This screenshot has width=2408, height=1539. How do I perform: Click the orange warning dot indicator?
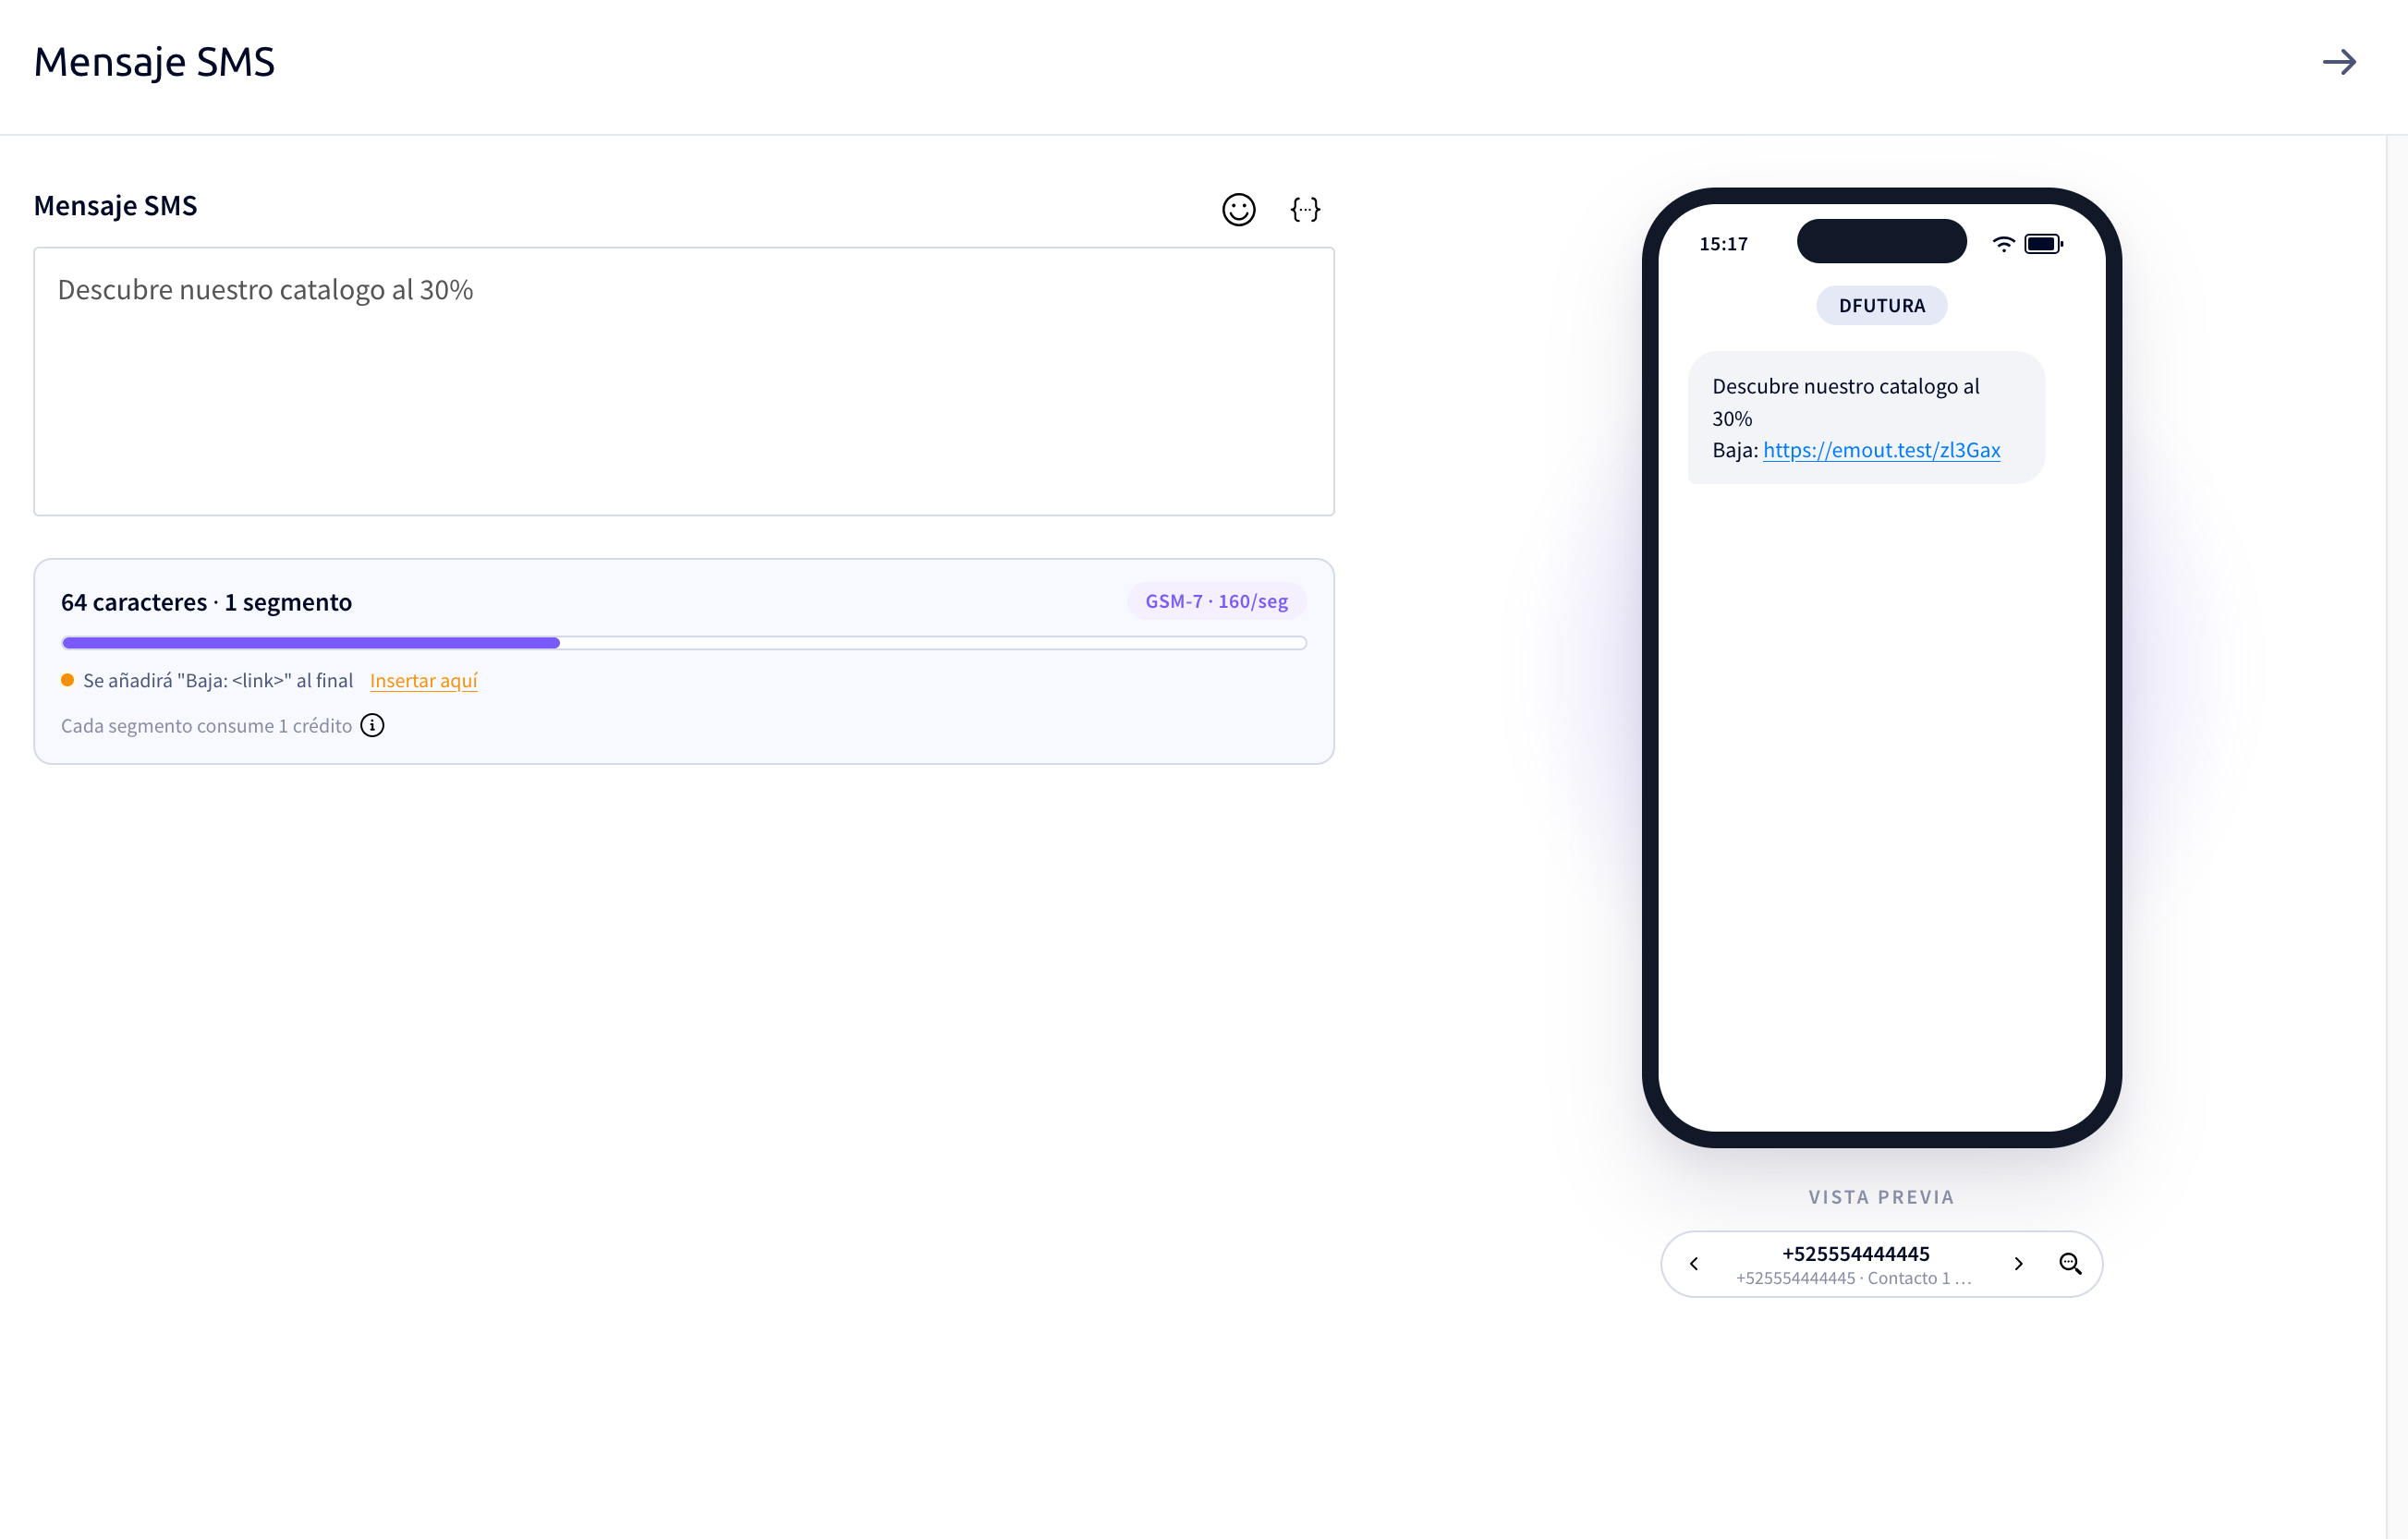pyautogui.click(x=67, y=680)
